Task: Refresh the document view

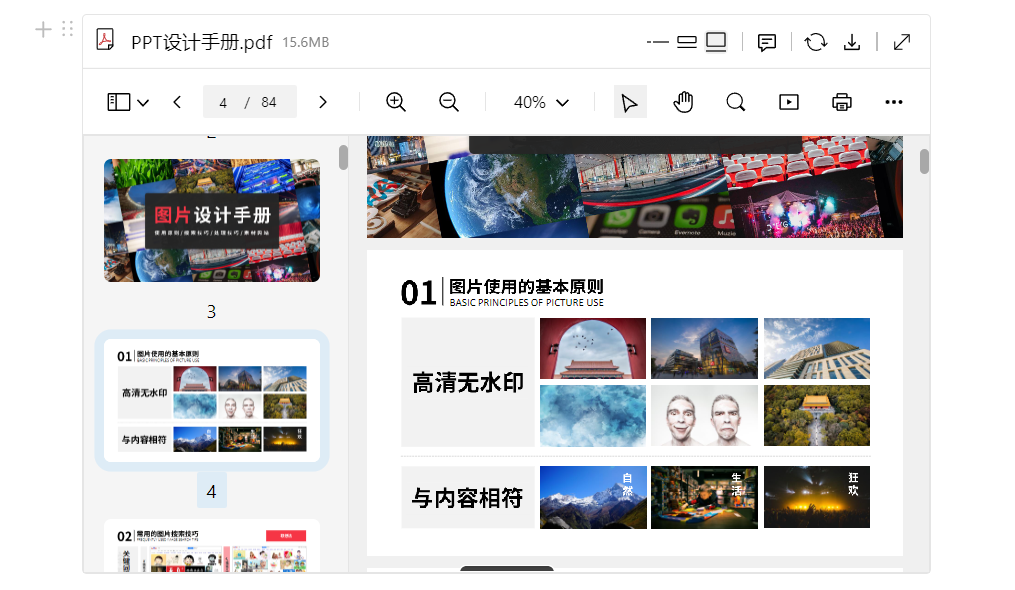Action: pos(815,42)
